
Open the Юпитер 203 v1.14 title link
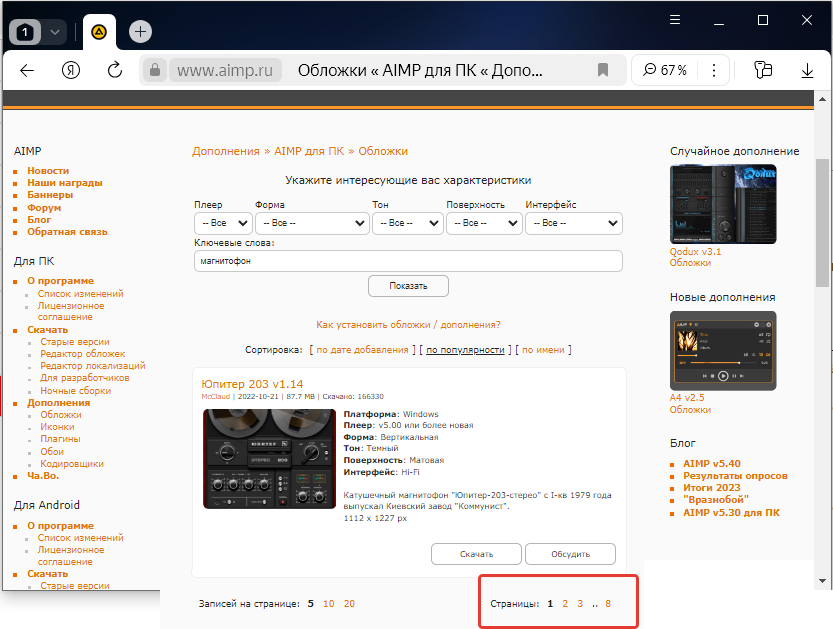tap(252, 384)
